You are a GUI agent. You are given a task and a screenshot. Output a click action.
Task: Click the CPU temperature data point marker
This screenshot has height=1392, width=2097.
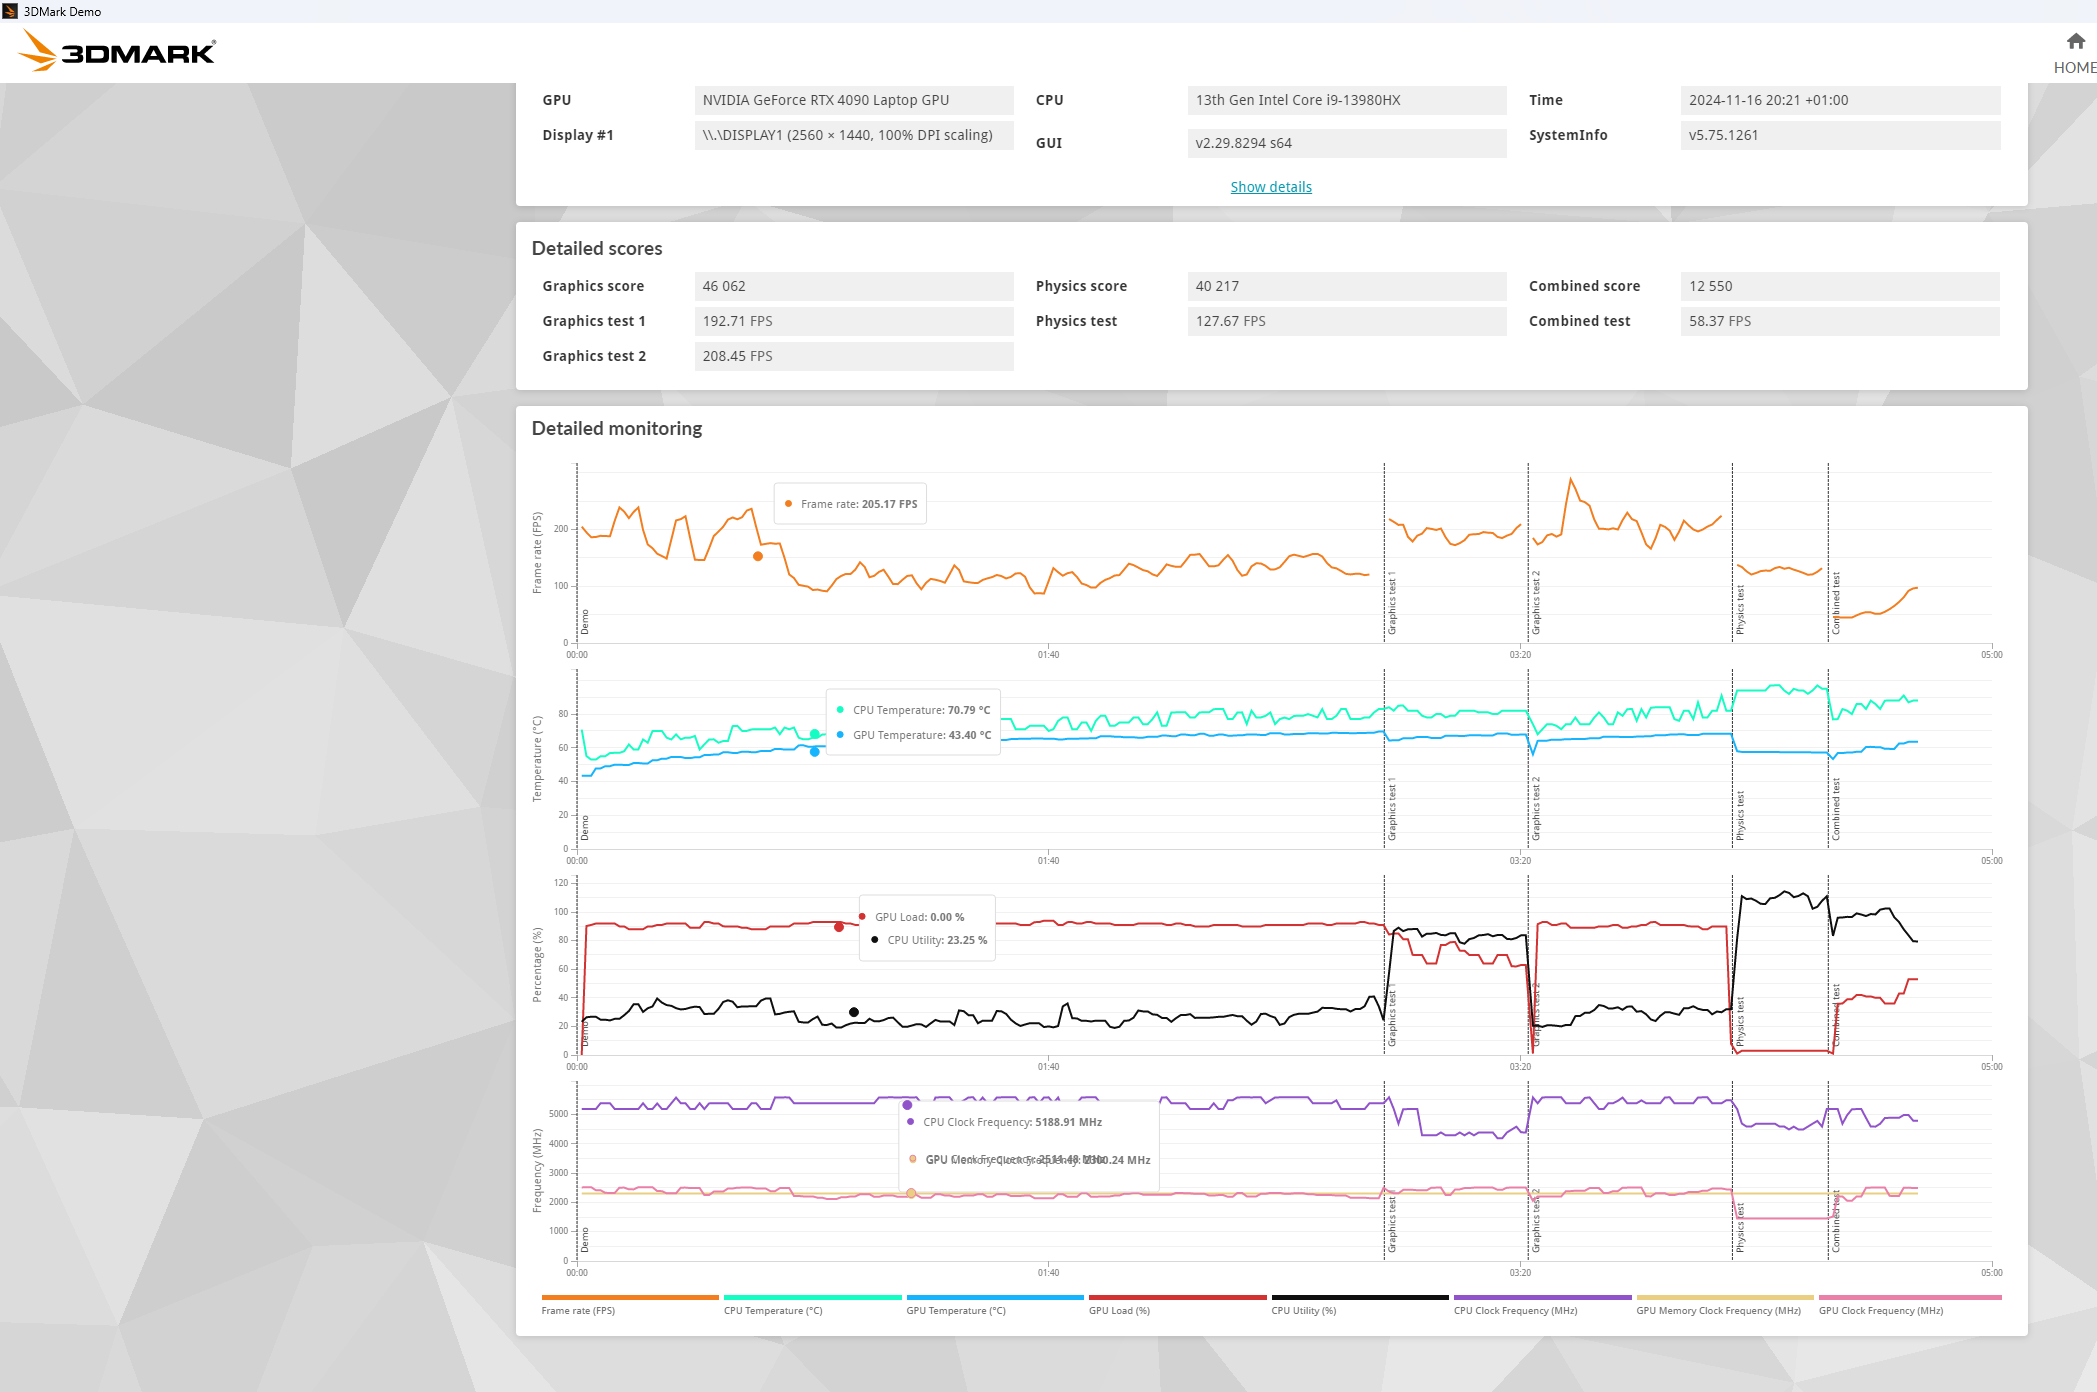click(x=815, y=734)
